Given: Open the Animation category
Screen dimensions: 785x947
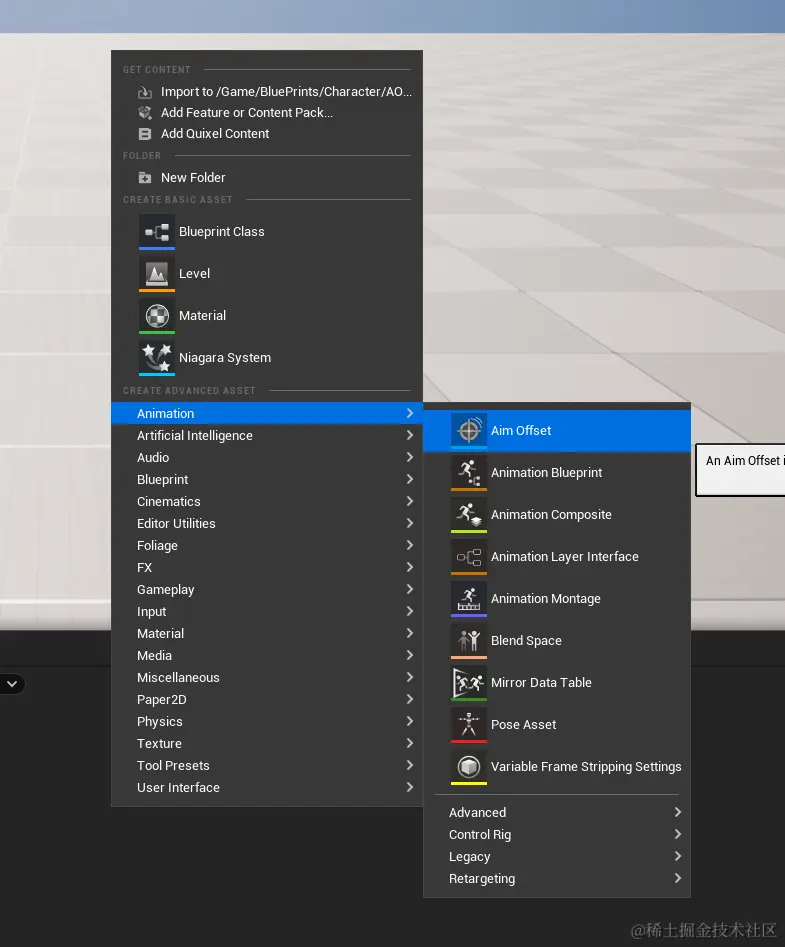Looking at the screenshot, I should click(x=267, y=414).
